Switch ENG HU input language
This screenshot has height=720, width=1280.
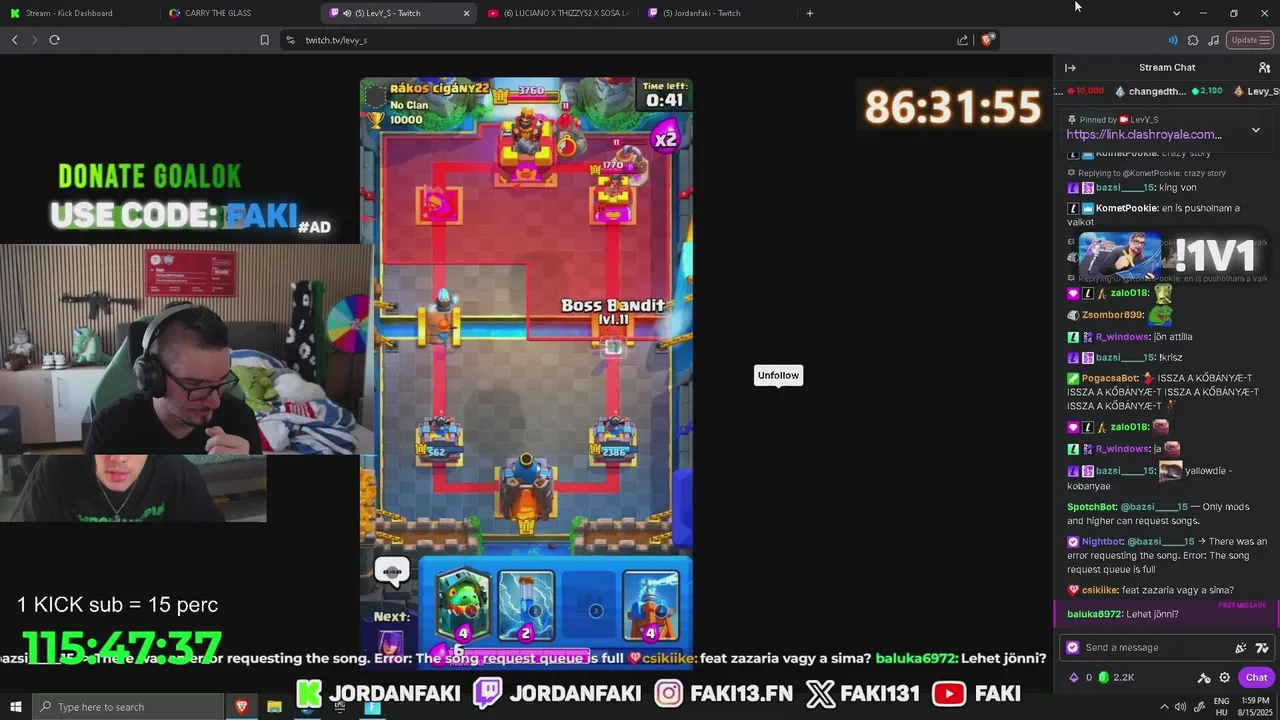tap(1221, 707)
